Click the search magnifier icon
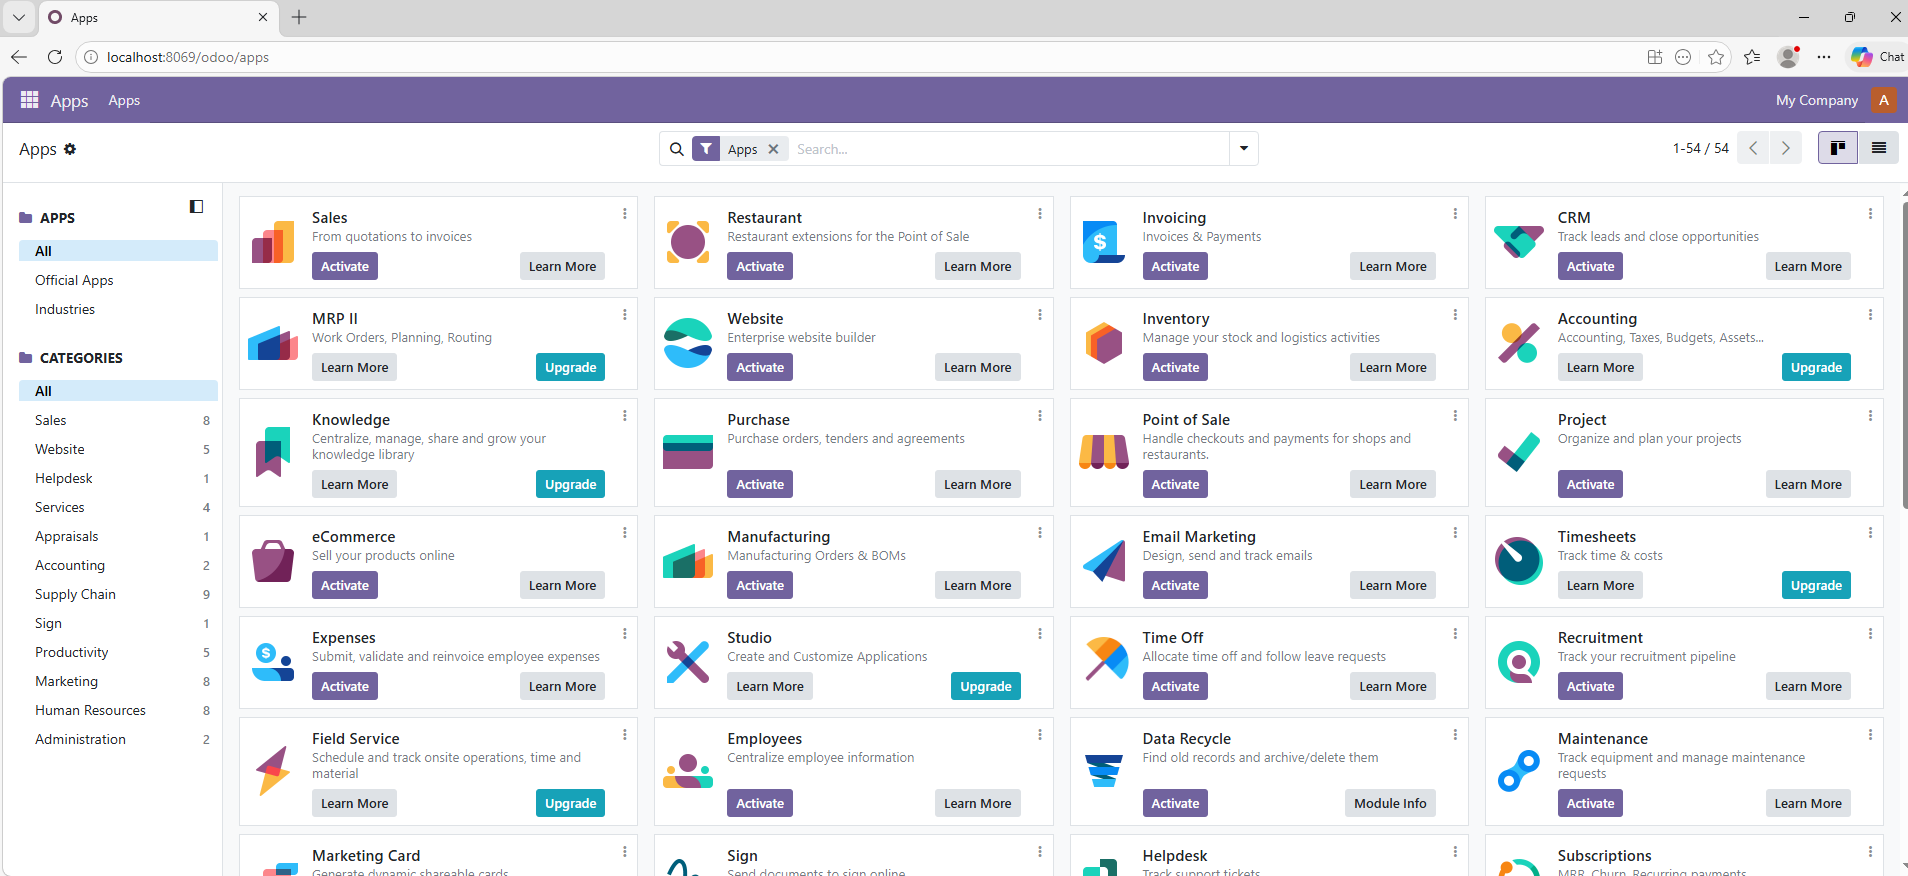 click(x=677, y=149)
